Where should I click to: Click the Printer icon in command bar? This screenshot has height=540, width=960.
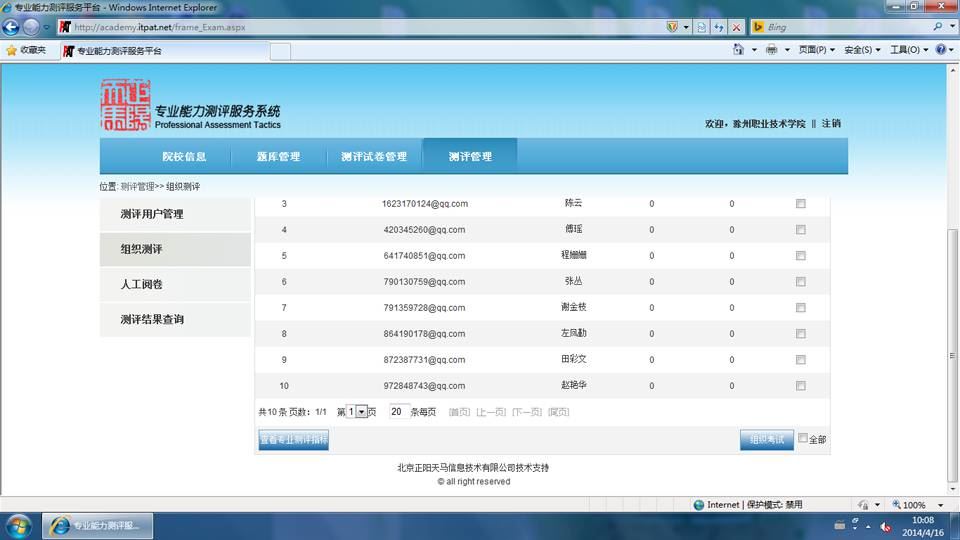(771, 50)
